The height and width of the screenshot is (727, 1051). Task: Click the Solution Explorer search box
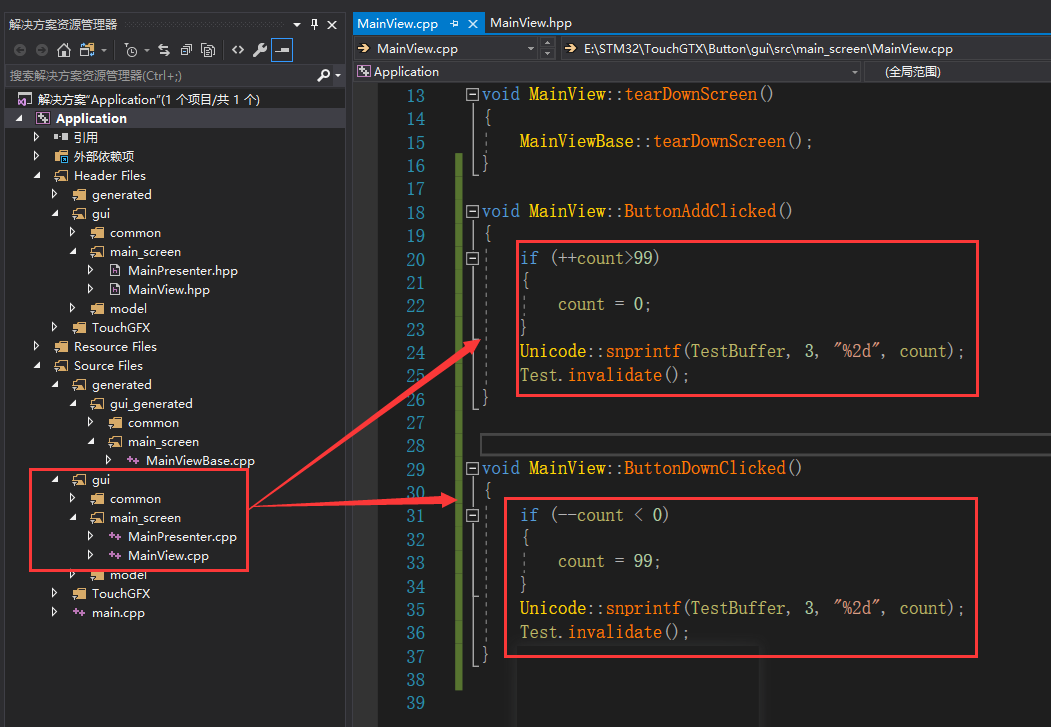click(x=161, y=76)
